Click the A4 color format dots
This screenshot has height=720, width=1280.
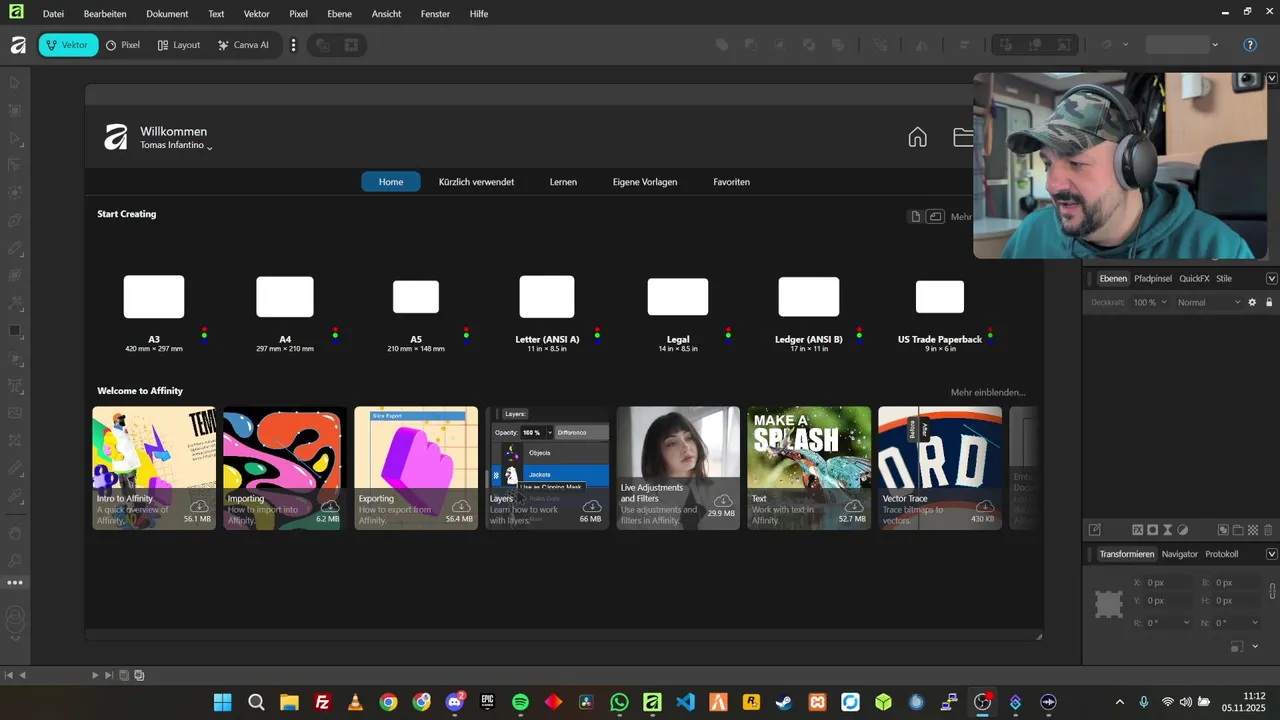click(335, 333)
